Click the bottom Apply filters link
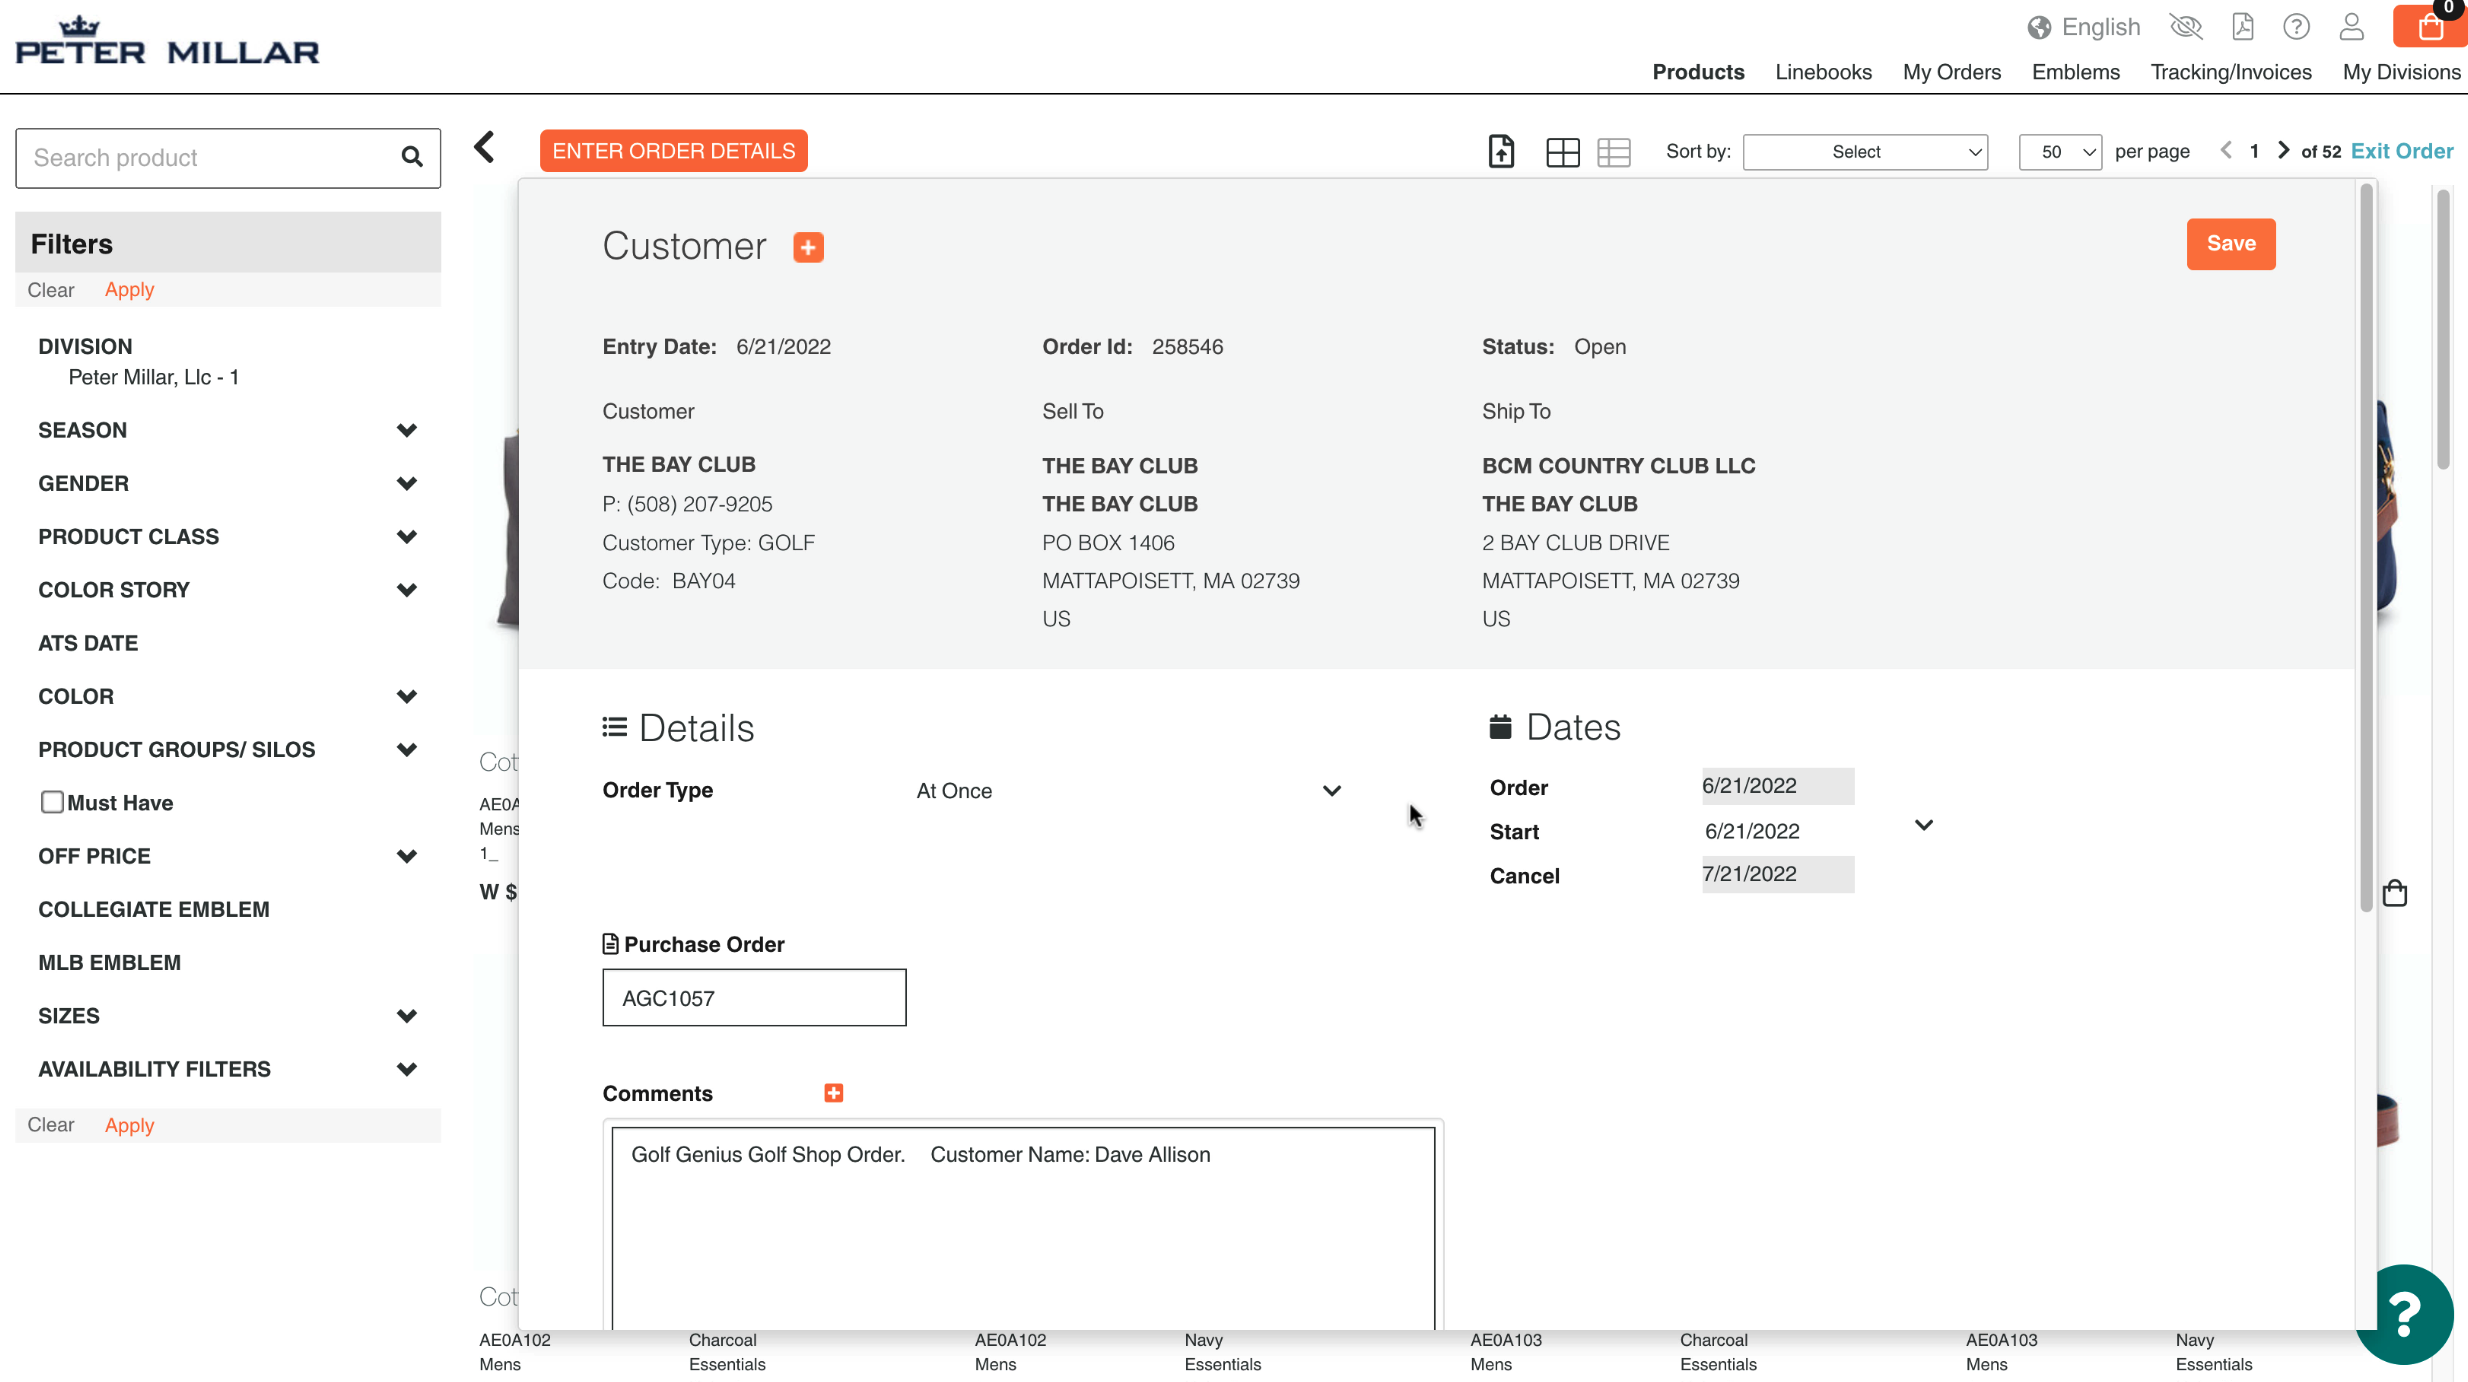This screenshot has width=2468, height=1382. tap(129, 1125)
